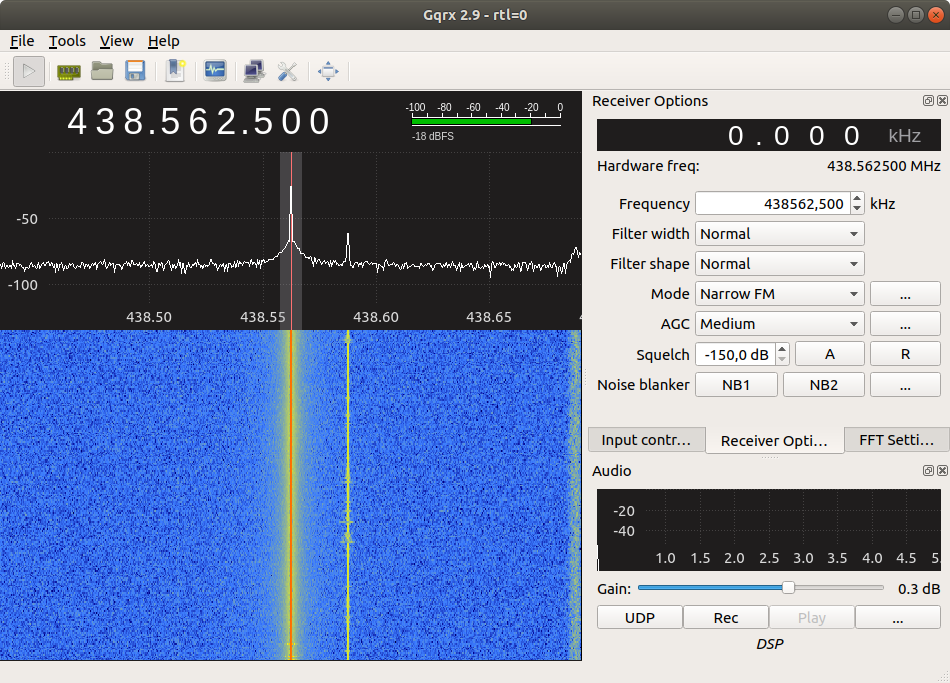Raise squelch level with the up arrow
The image size is (950, 683).
pyautogui.click(x=782, y=349)
